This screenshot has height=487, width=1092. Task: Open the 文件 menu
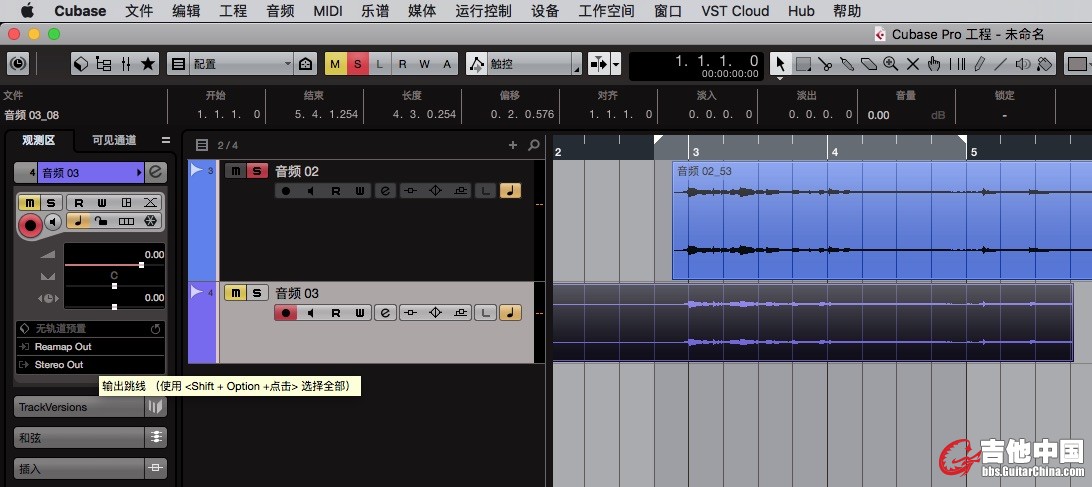139,10
